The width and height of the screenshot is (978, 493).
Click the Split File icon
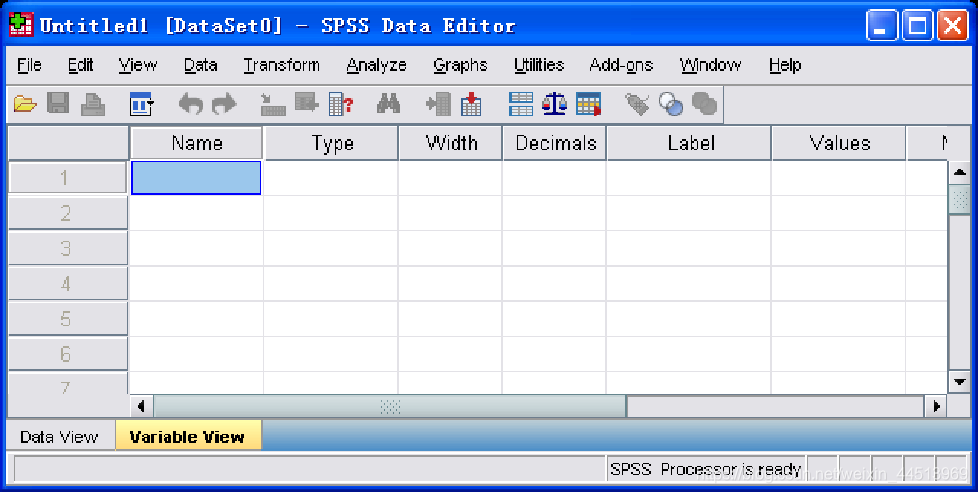[x=521, y=104]
